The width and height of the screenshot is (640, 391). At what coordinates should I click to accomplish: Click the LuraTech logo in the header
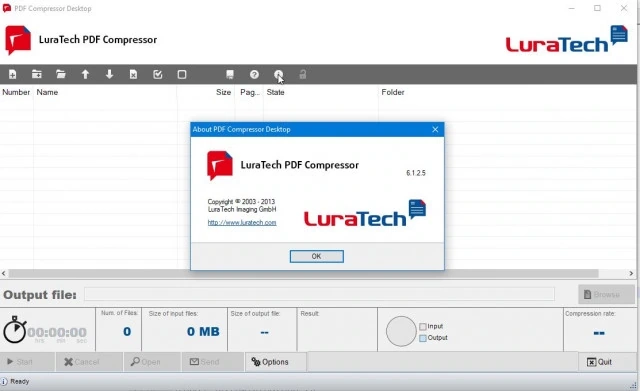click(x=567, y=40)
